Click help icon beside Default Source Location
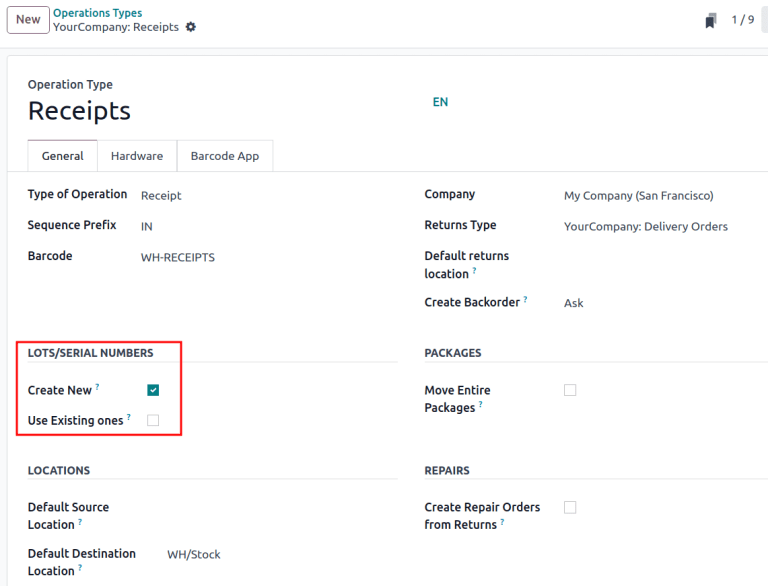The image size is (768, 586). point(80,521)
